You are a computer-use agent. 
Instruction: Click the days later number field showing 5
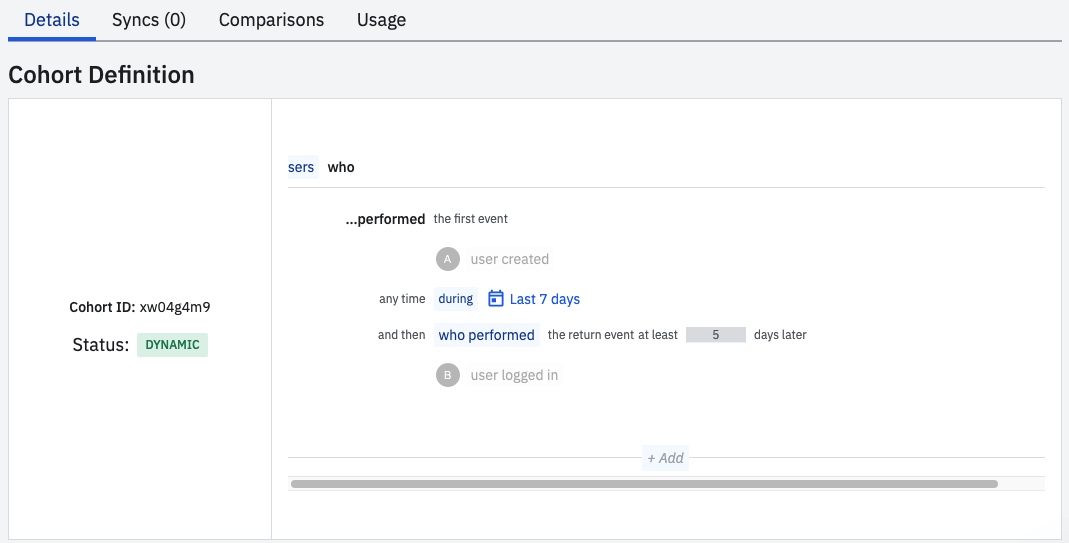coord(716,335)
